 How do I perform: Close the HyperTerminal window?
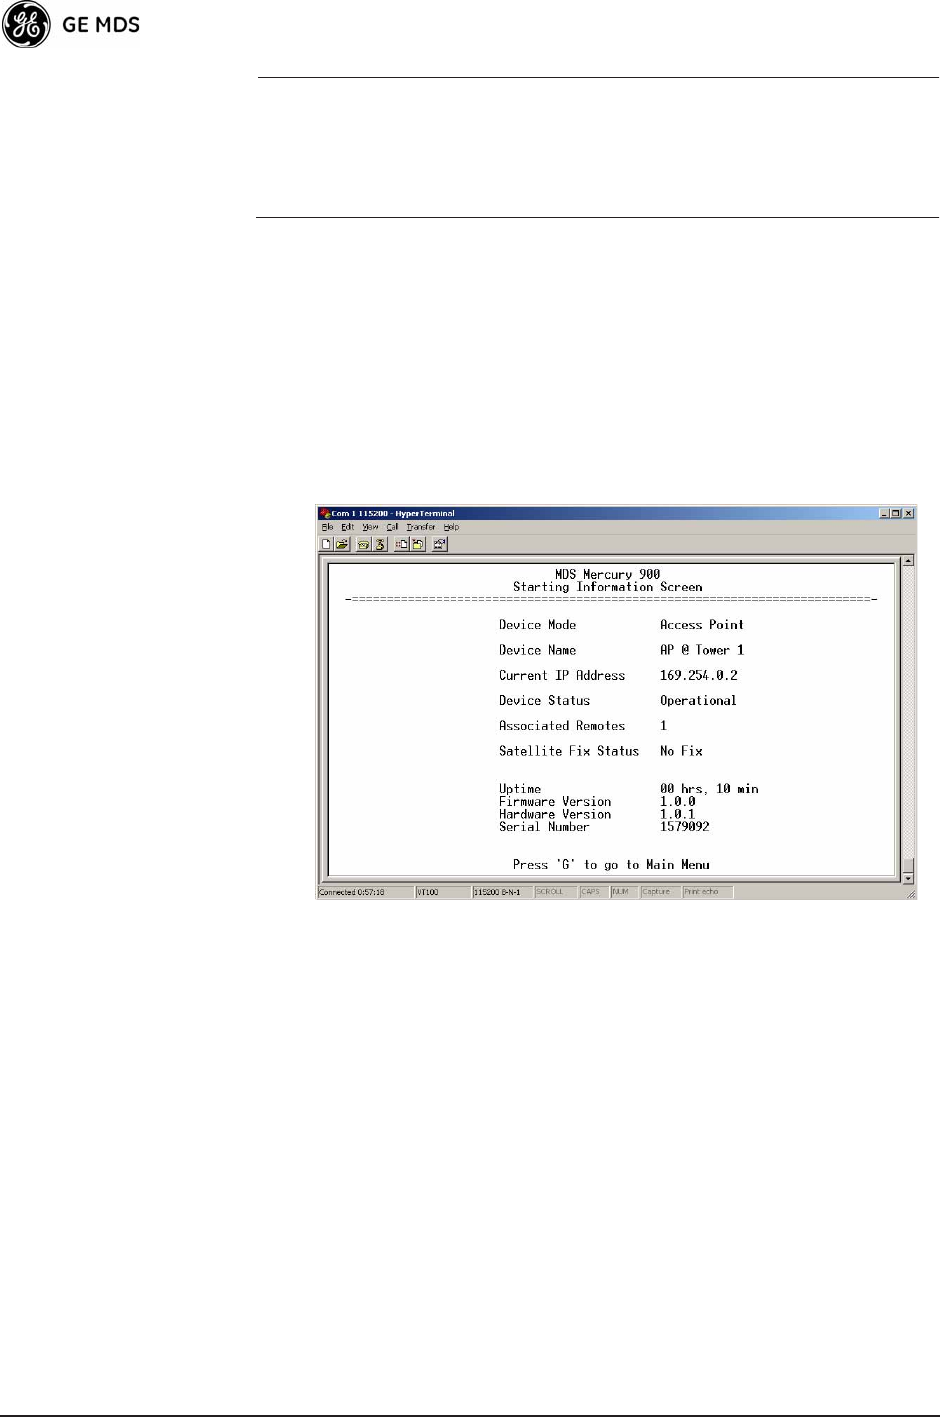coord(908,513)
